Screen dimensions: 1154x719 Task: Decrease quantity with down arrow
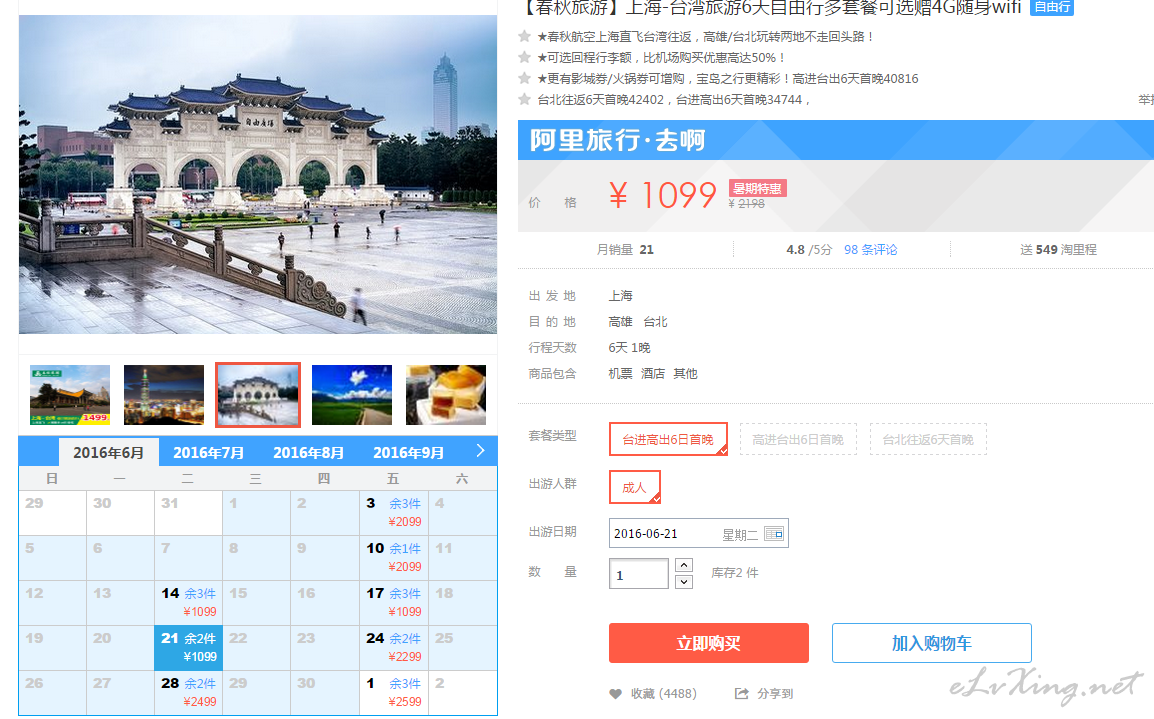click(684, 581)
